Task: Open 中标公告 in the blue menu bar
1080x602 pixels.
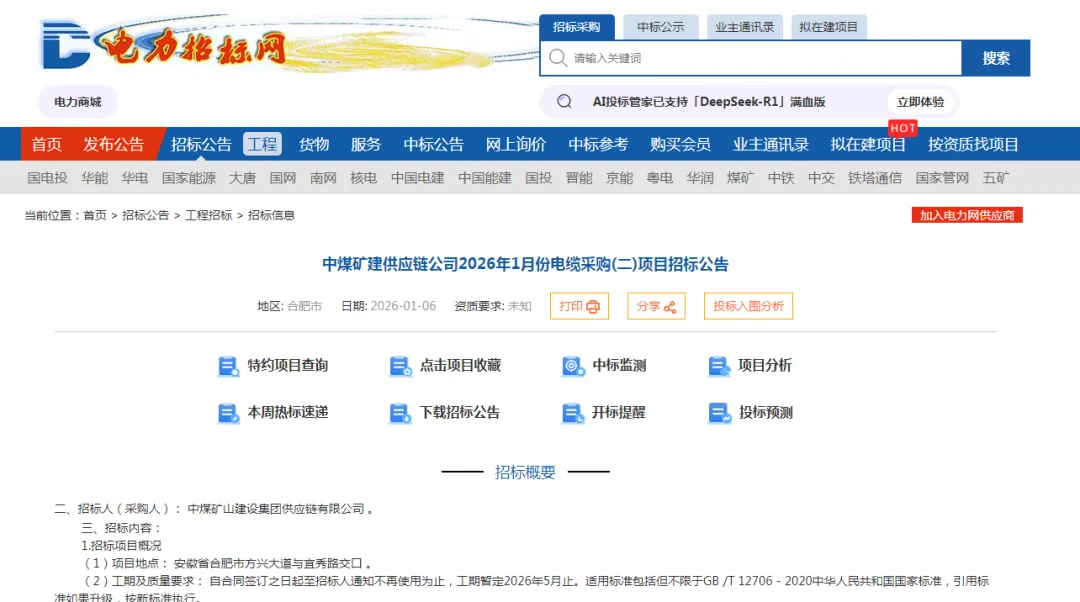Action: 433,144
